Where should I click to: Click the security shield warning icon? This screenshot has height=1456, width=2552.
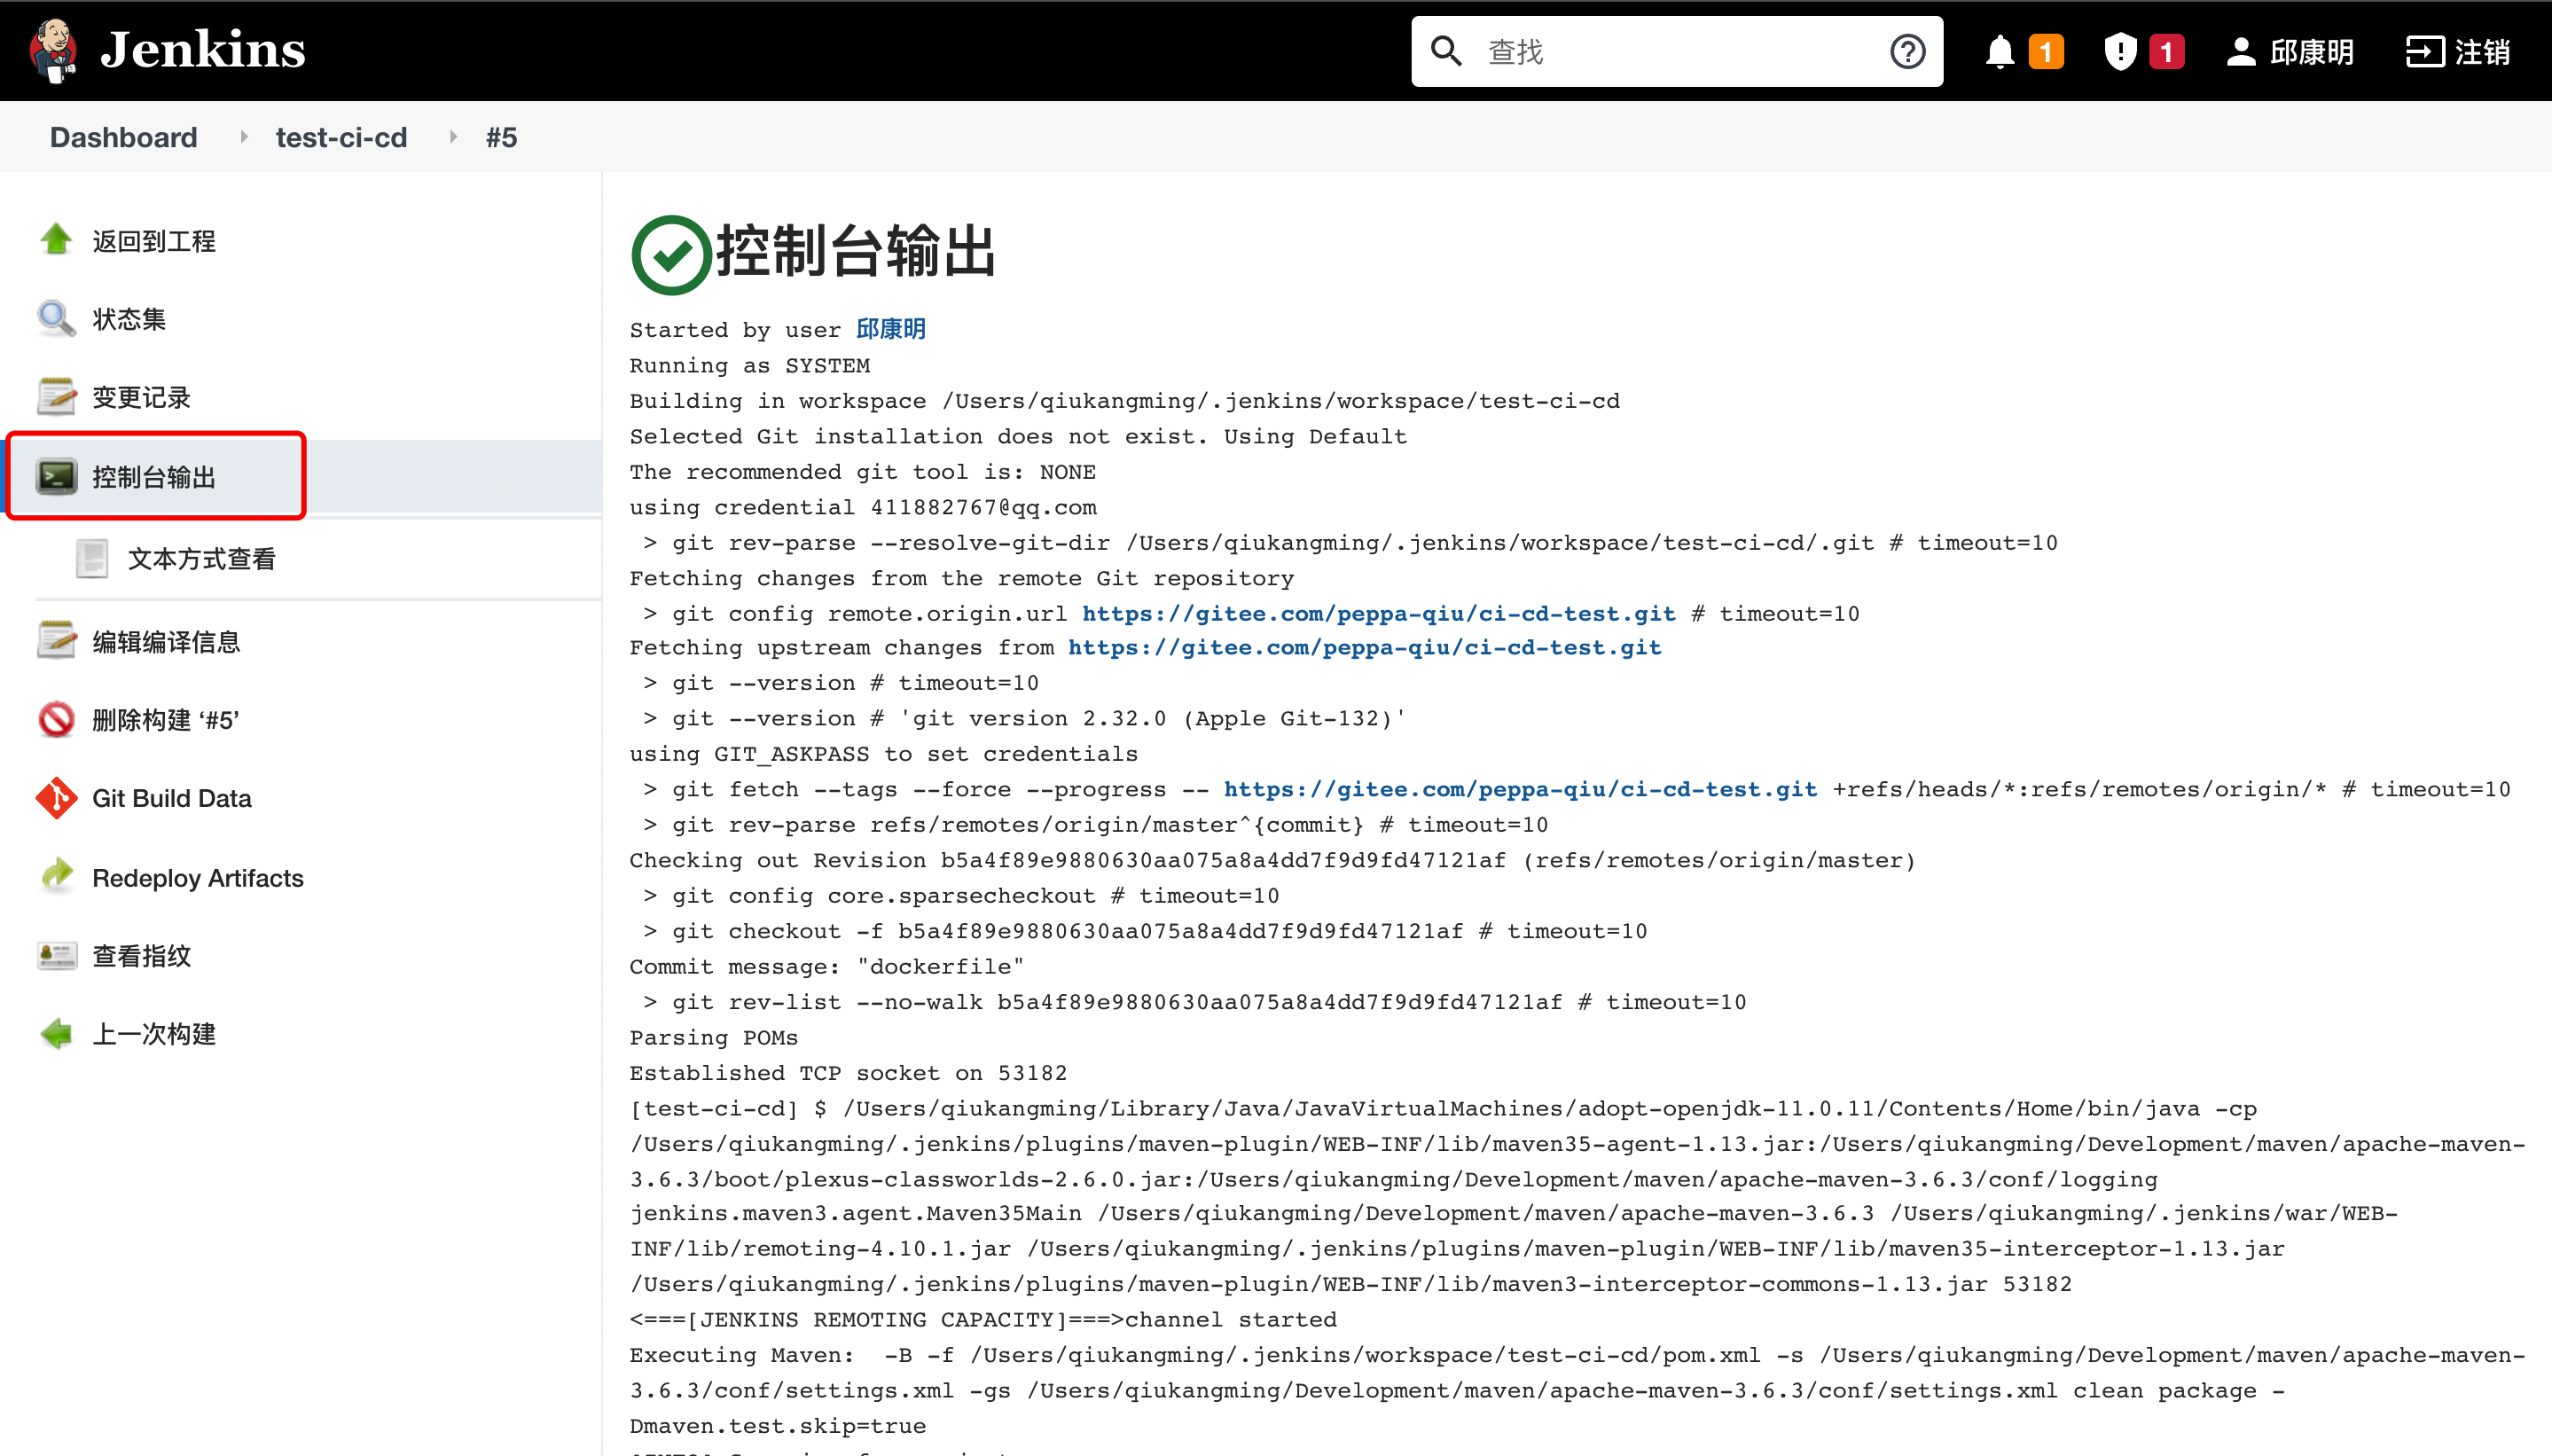pyautogui.click(x=2120, y=51)
